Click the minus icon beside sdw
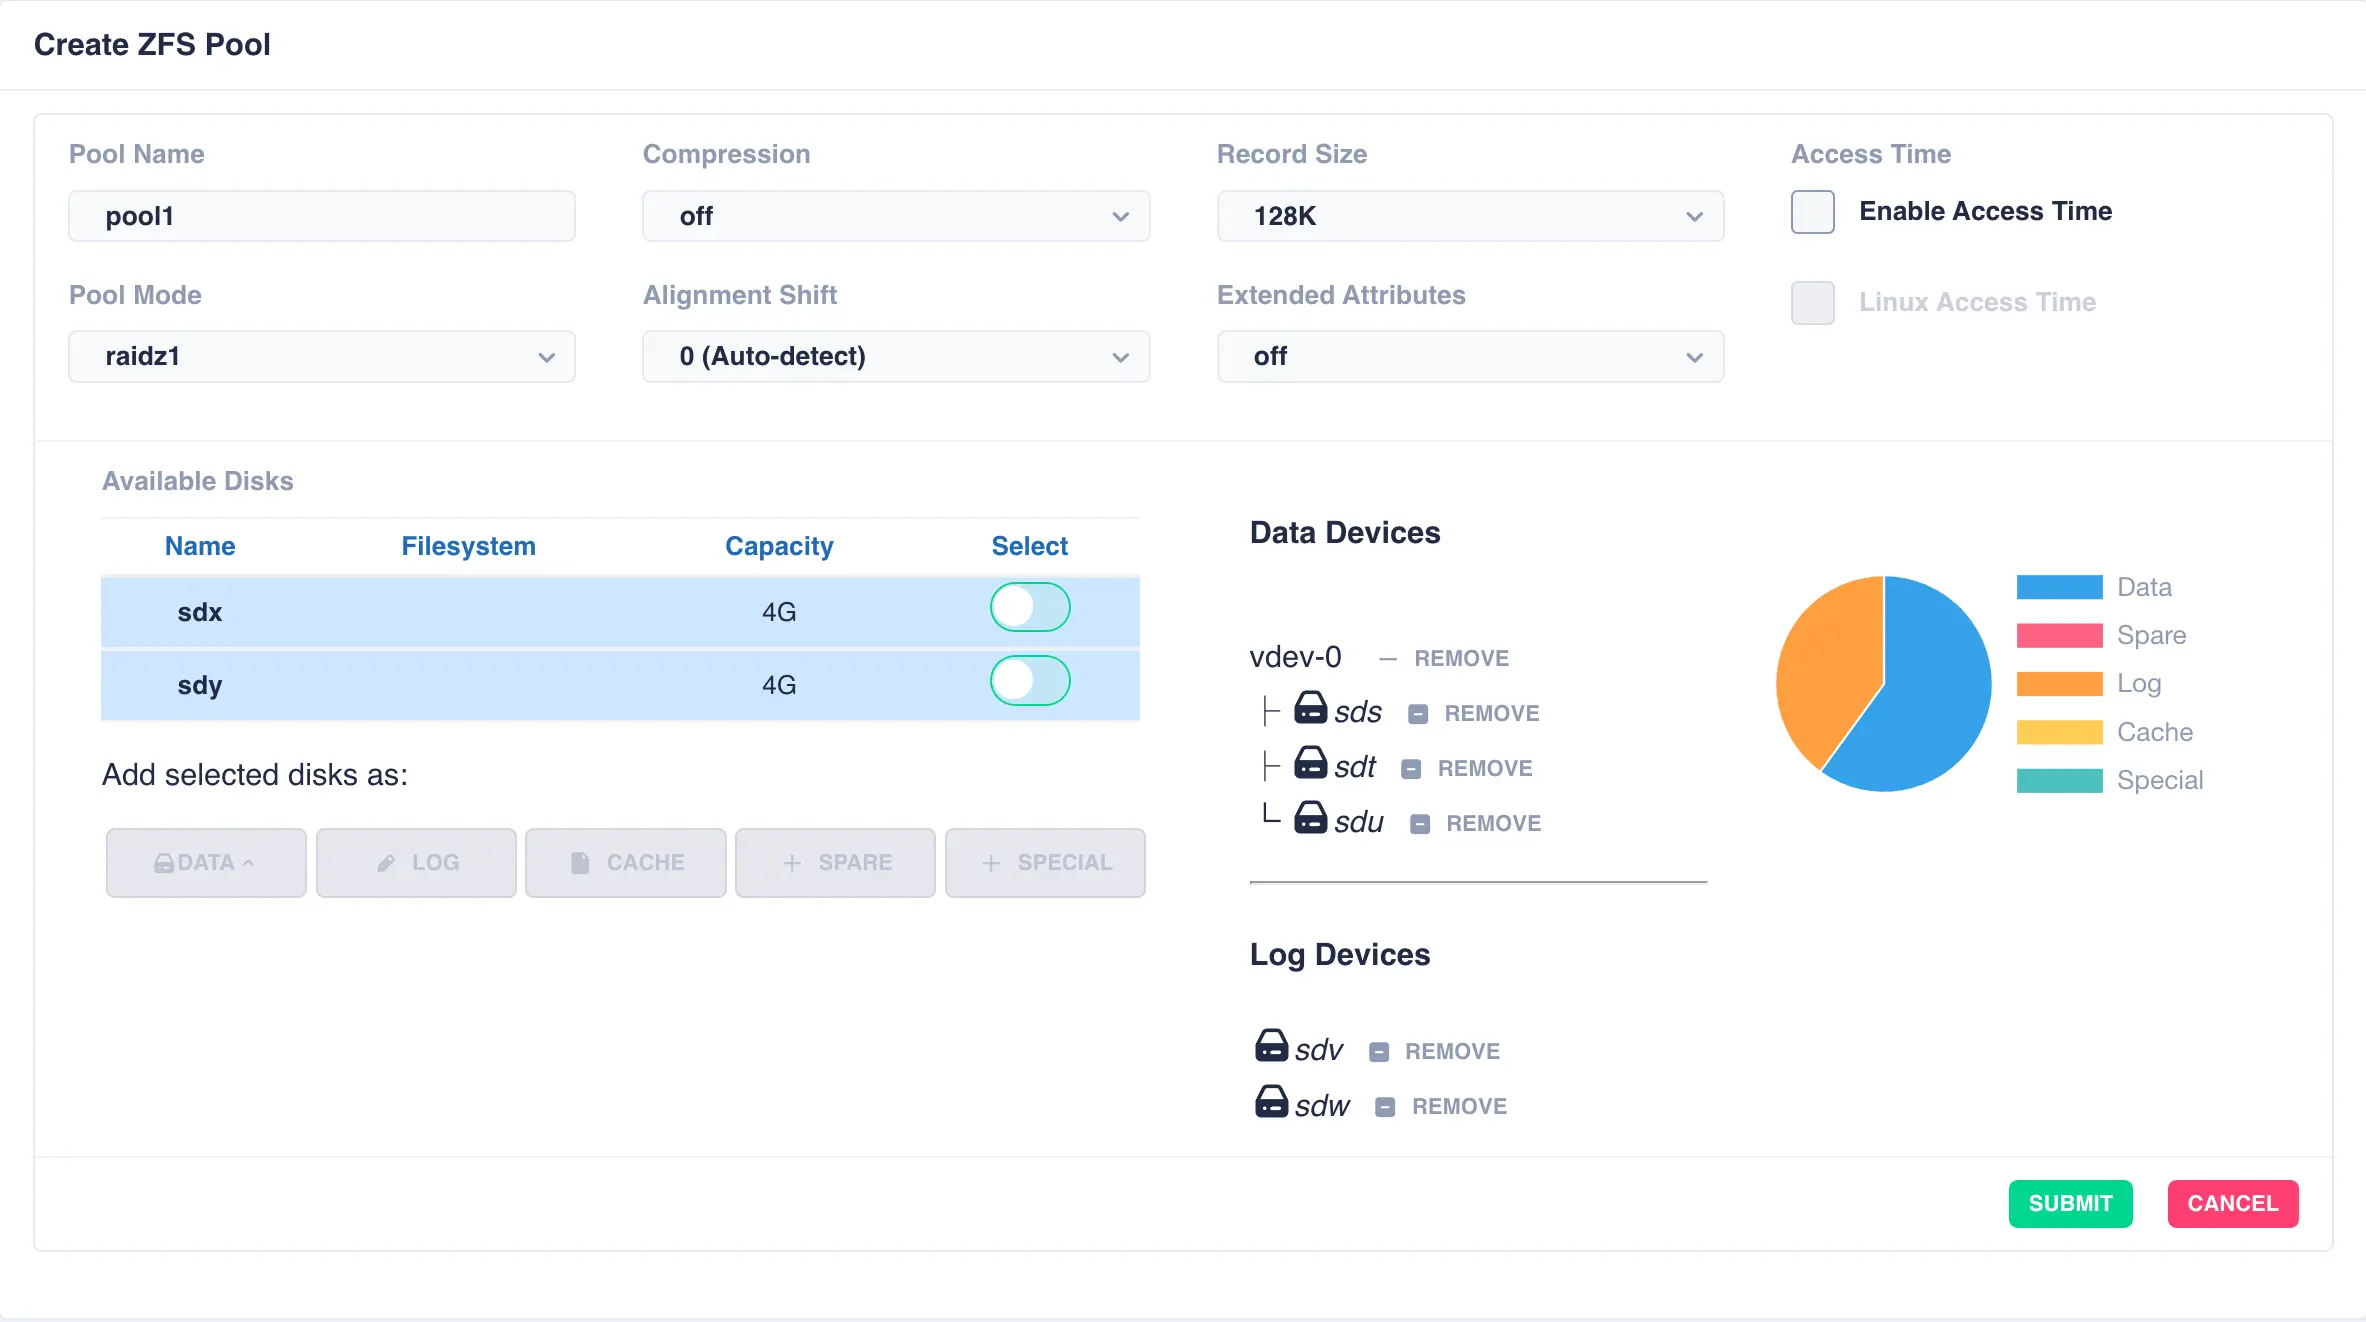The width and height of the screenshot is (2366, 1322). click(x=1385, y=1107)
